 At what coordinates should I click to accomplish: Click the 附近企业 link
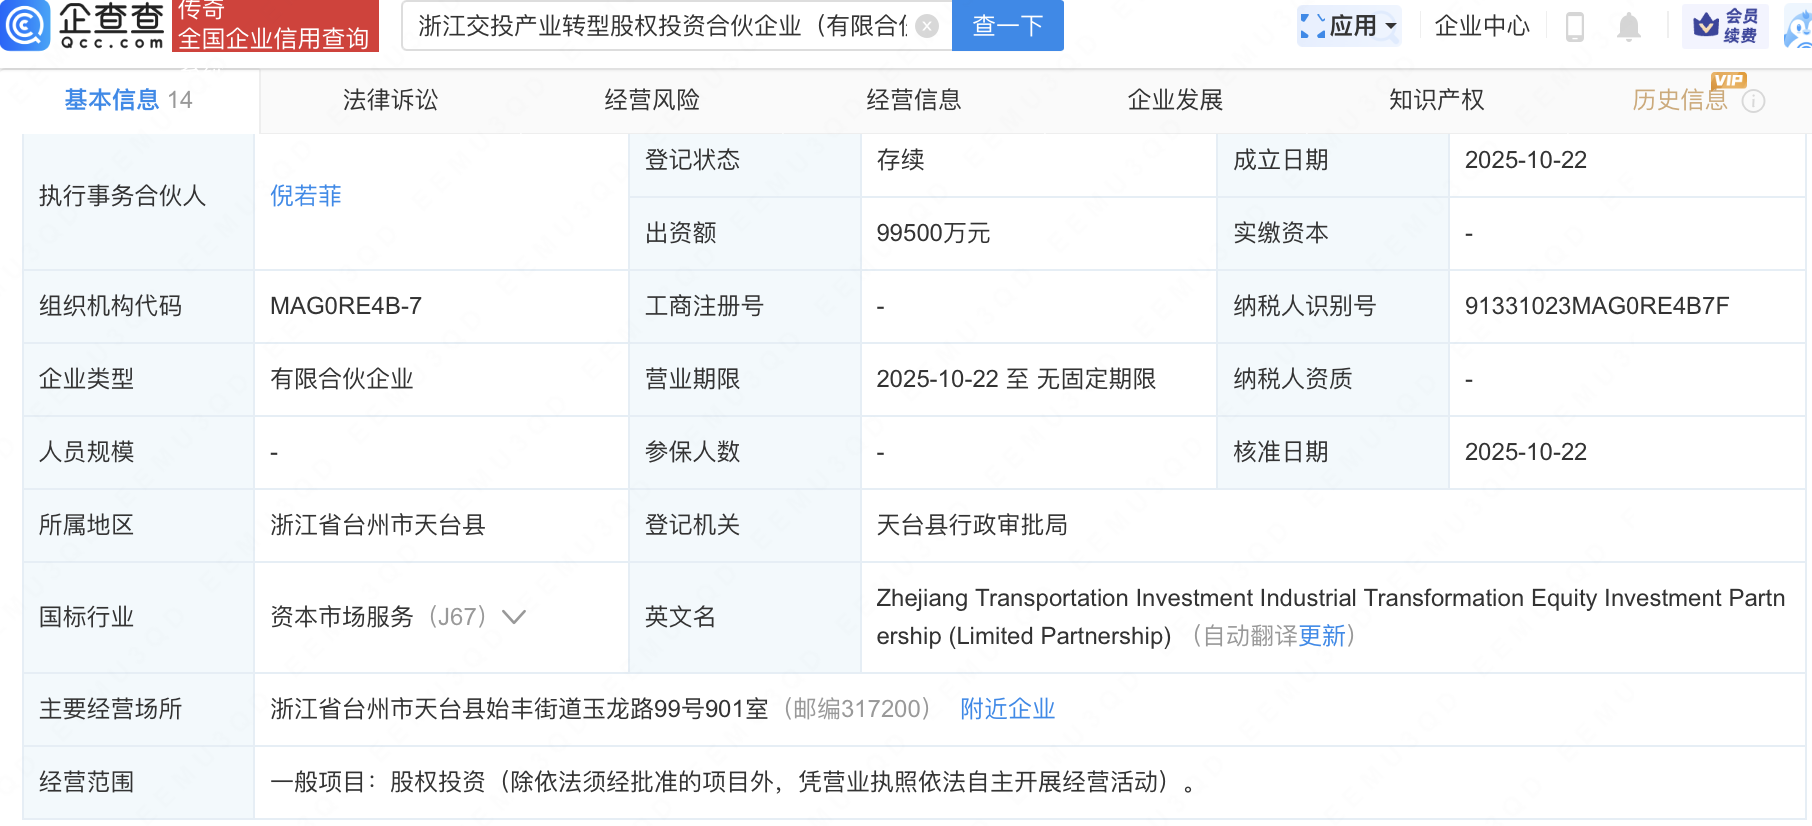(1007, 709)
